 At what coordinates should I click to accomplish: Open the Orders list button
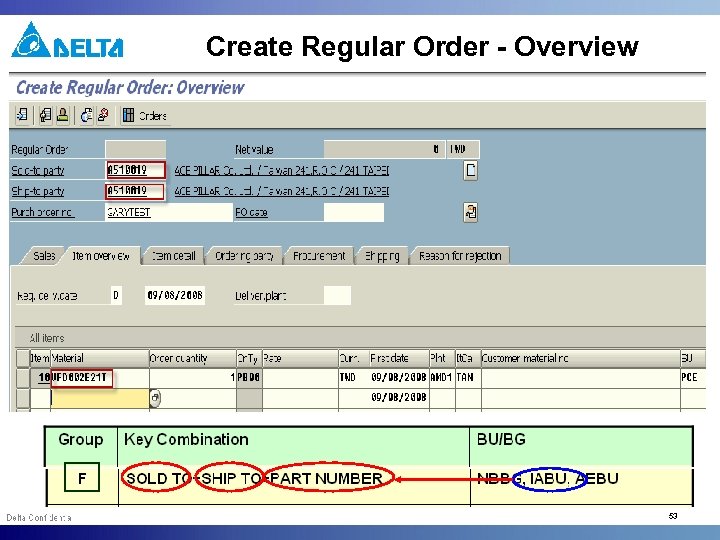144,116
